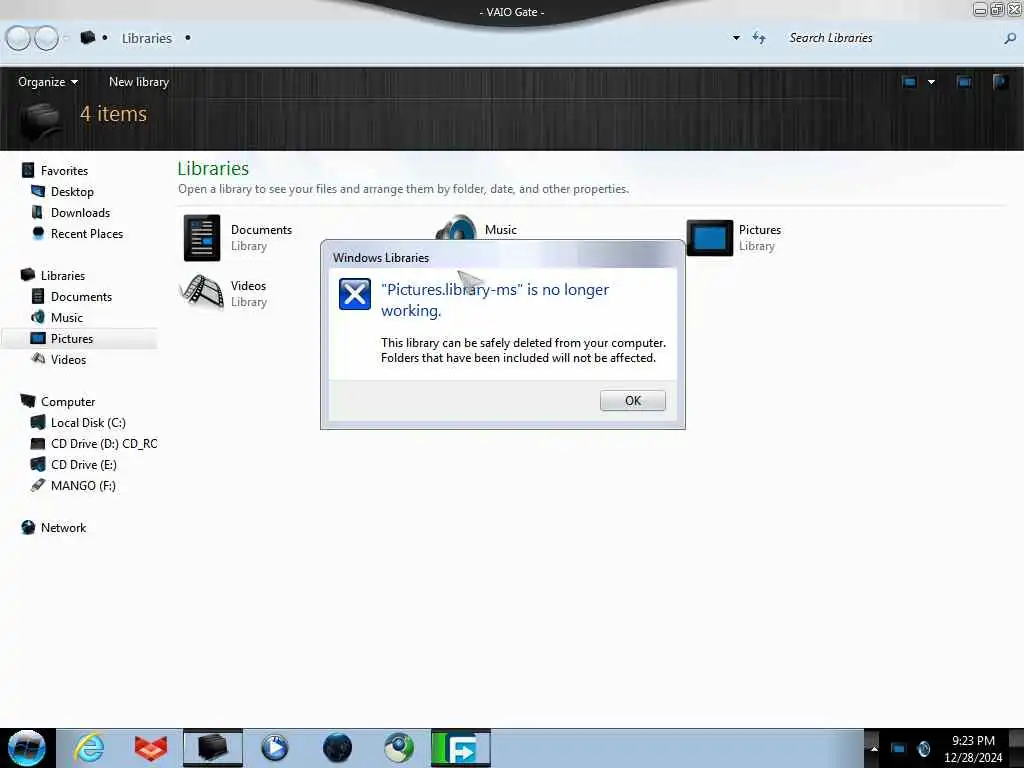
Task: Select Videos under Libraries in sidebar
Action: pyautogui.click(x=68, y=360)
